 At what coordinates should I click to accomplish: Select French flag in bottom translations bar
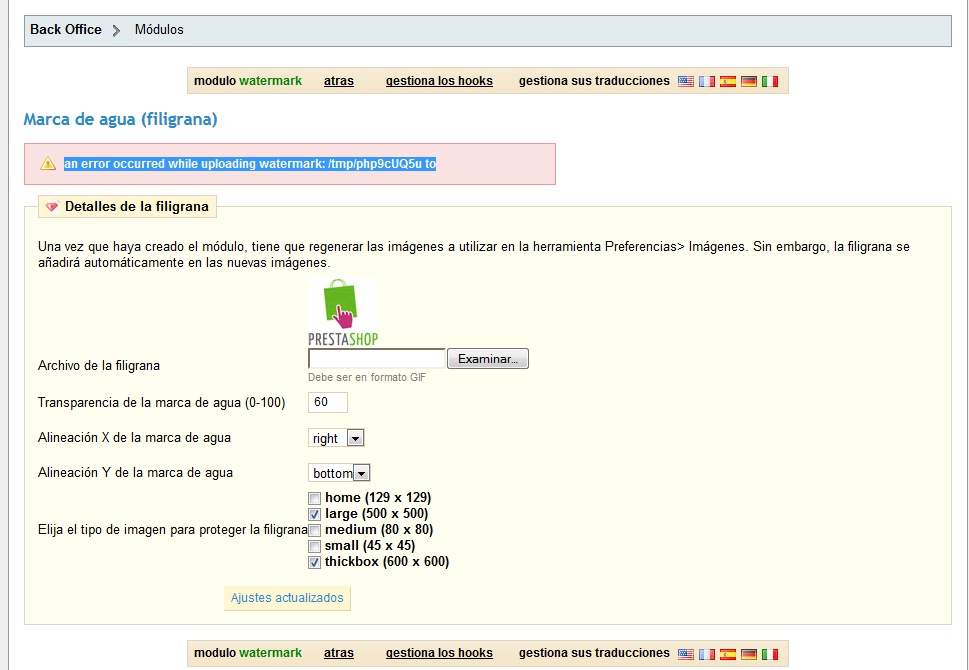(x=706, y=654)
